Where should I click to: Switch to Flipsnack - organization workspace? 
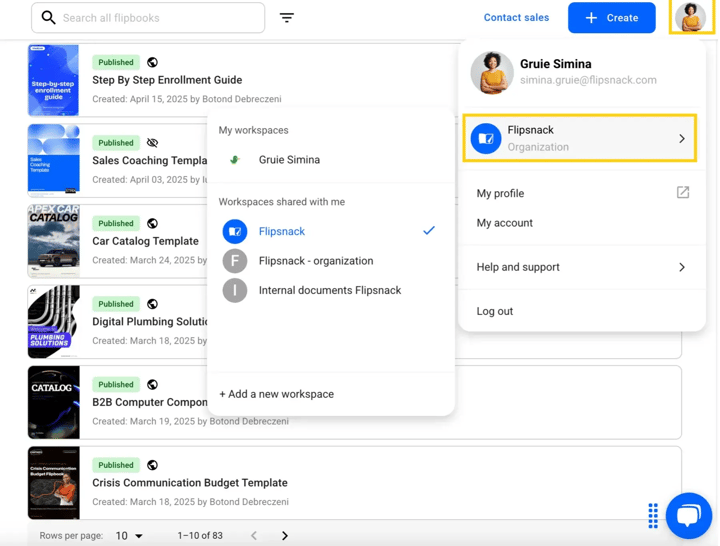[x=331, y=261]
